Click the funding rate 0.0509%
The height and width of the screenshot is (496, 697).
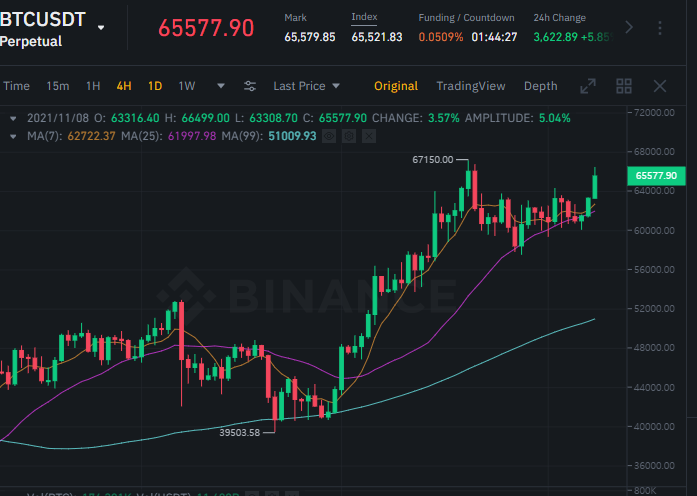441,37
